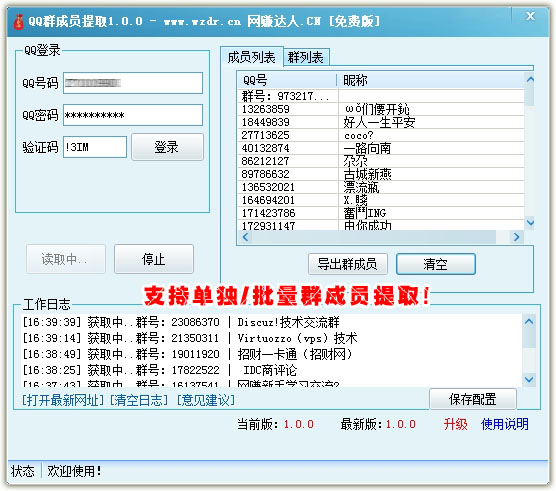This screenshot has height=491, width=556.
Task: Click log entry for 群号 21350311
Action: pos(190,338)
